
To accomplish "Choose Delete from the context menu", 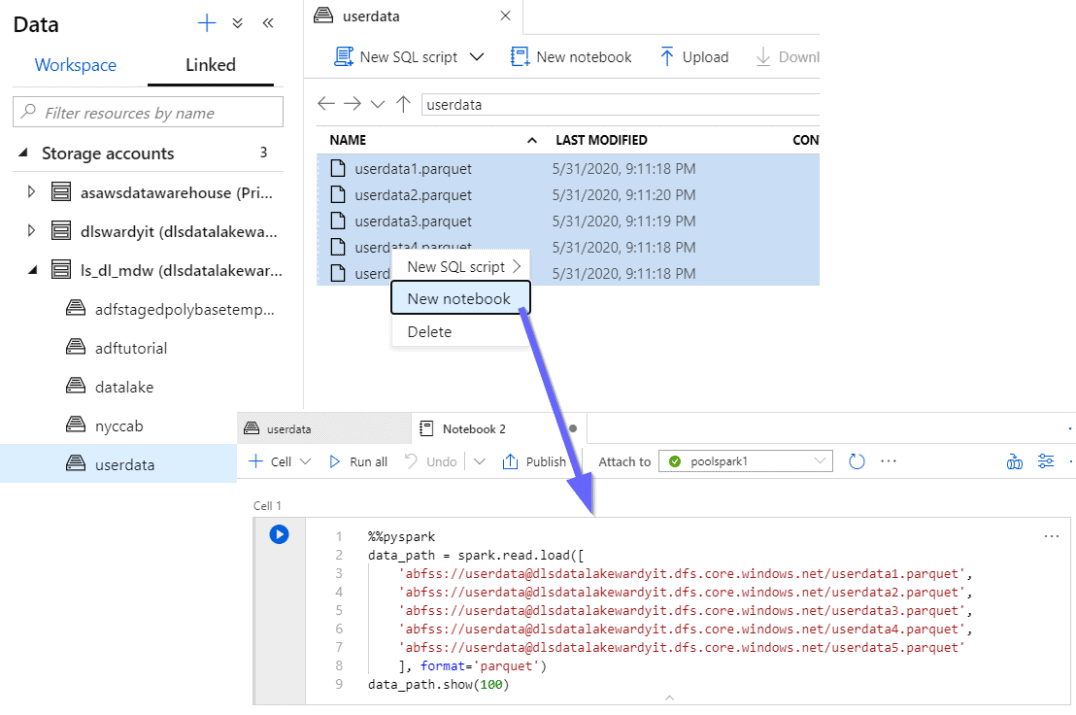I will (x=428, y=331).
